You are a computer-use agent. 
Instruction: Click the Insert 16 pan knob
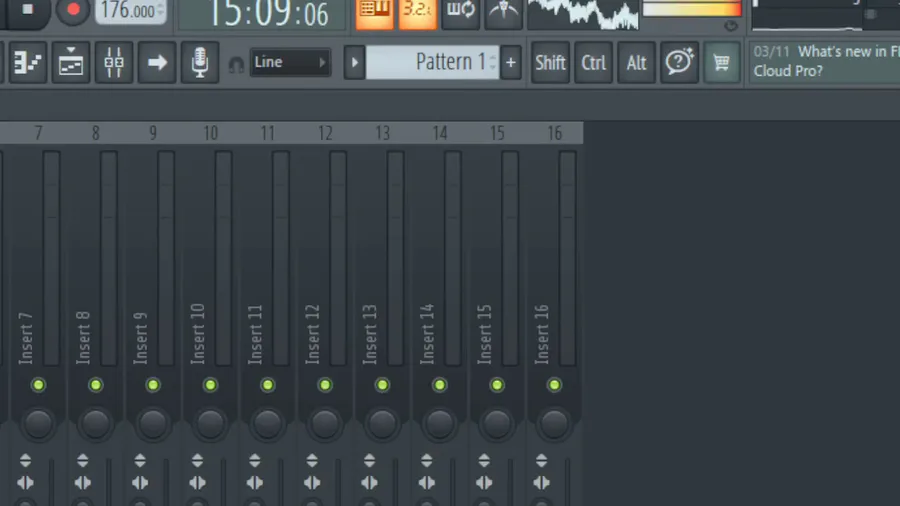click(x=554, y=423)
